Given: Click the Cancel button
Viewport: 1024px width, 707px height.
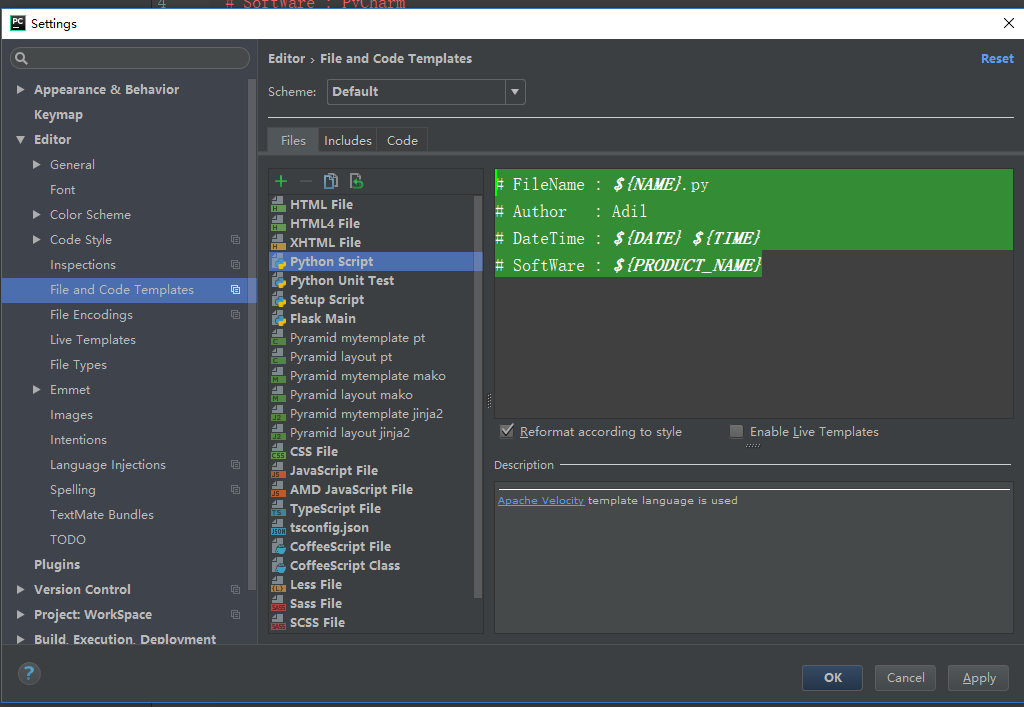Looking at the screenshot, I should [x=905, y=678].
